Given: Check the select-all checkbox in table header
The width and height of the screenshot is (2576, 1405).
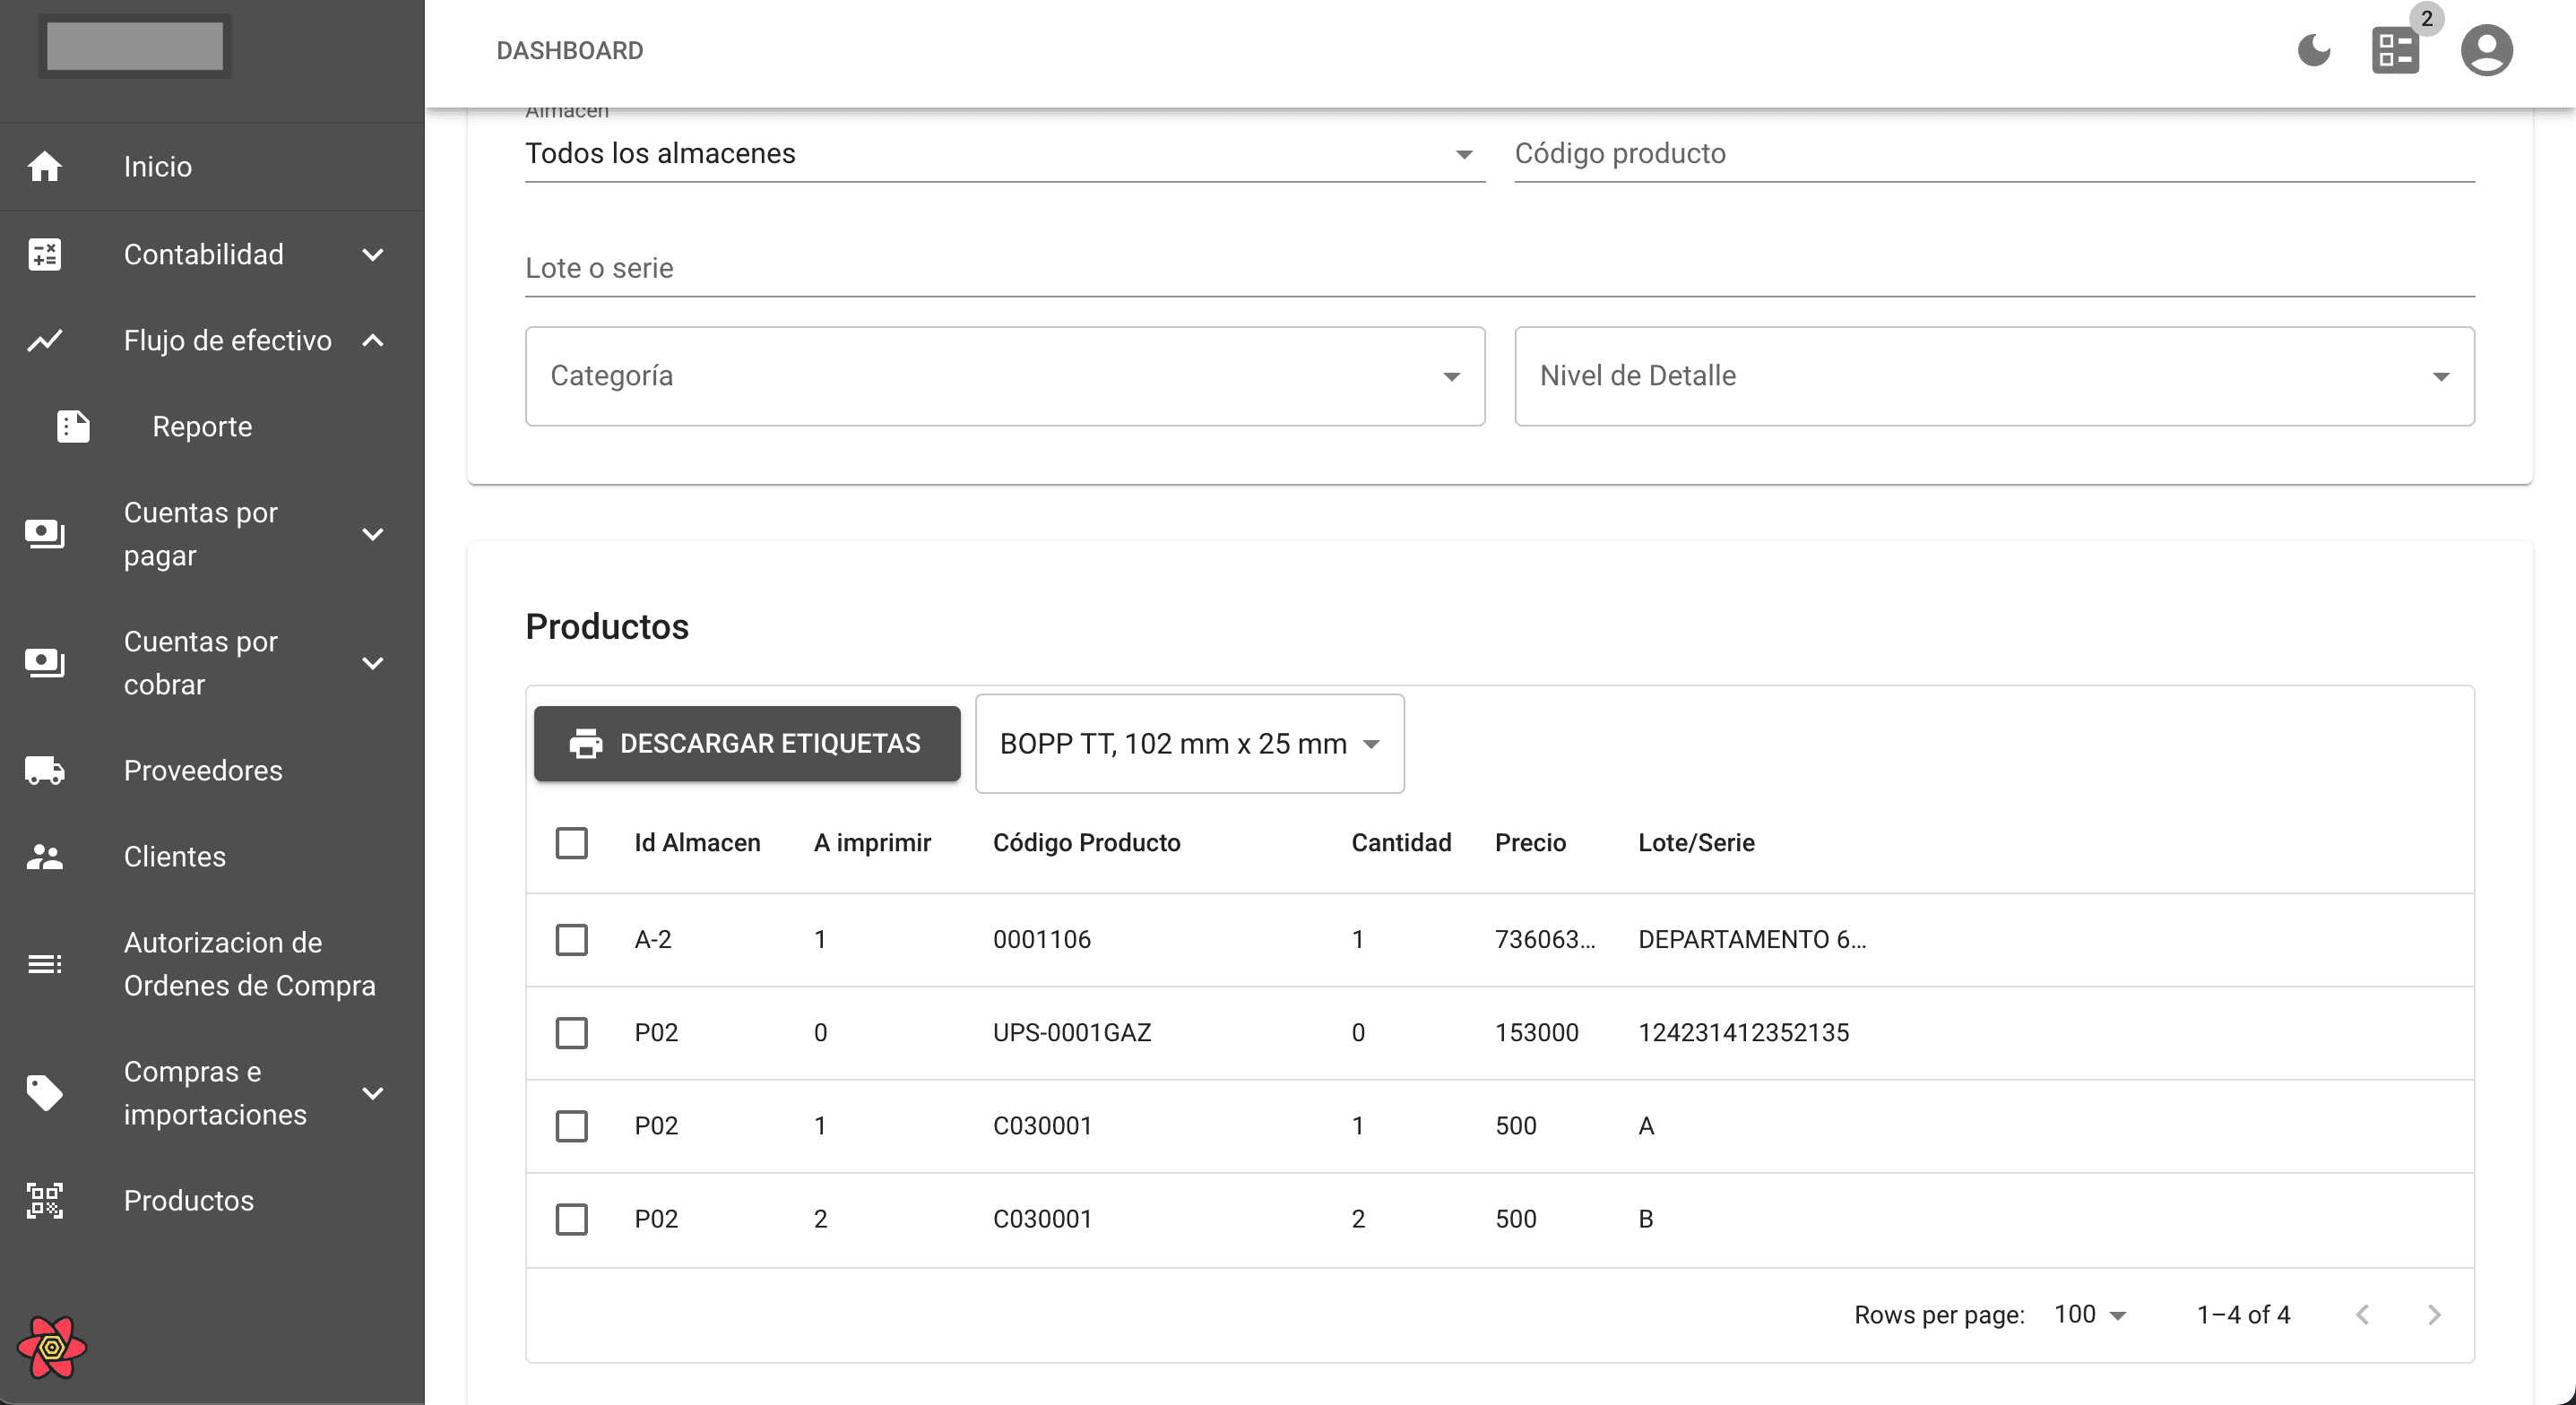Looking at the screenshot, I should point(571,842).
